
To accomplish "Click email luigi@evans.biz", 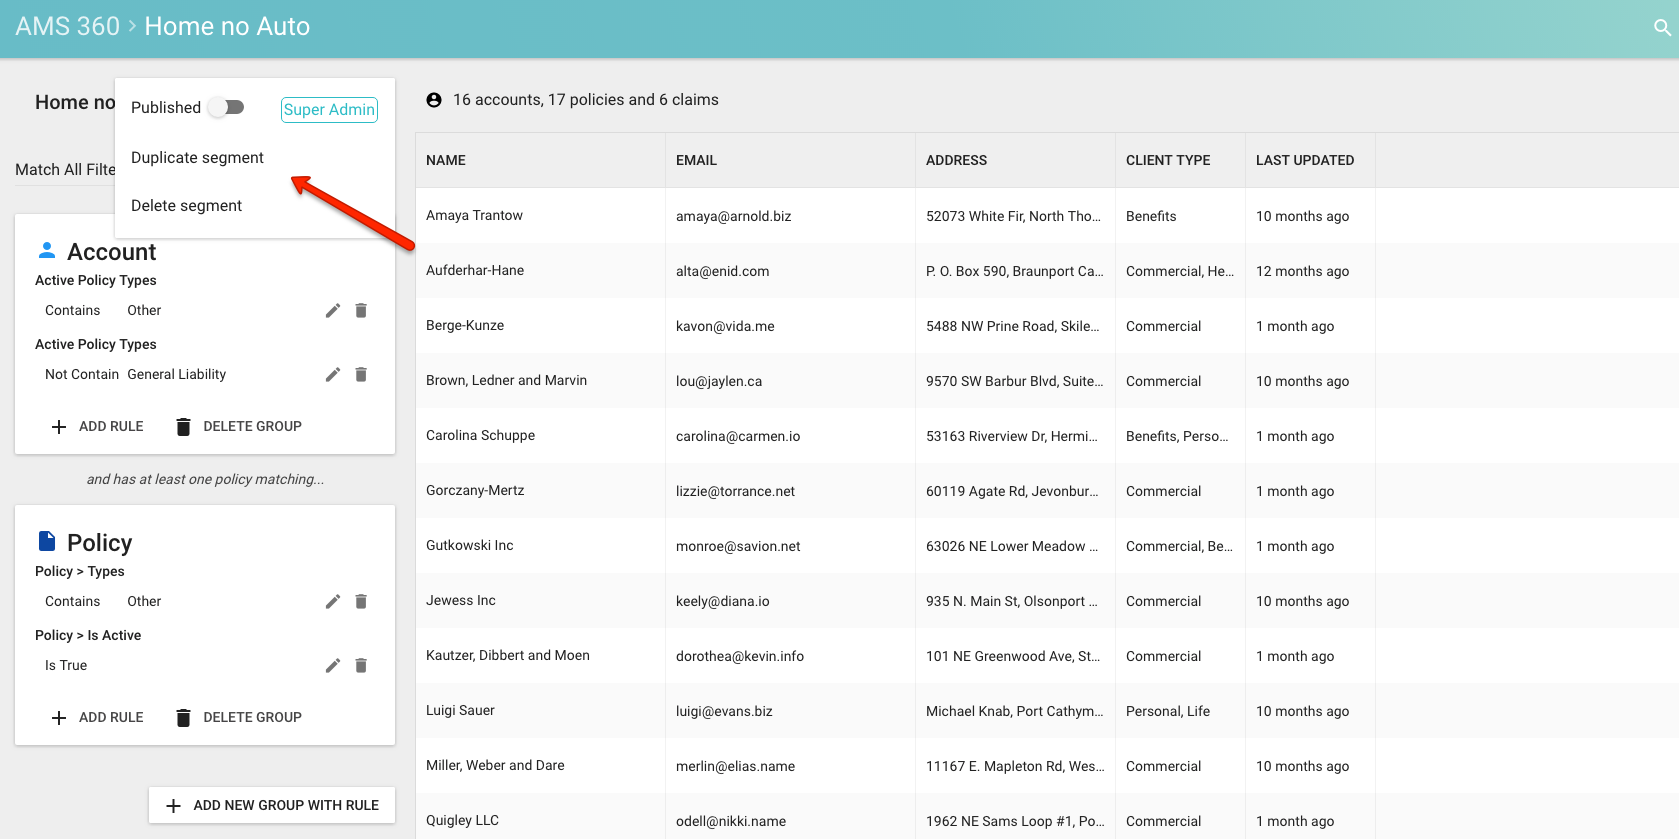I will (x=724, y=711).
